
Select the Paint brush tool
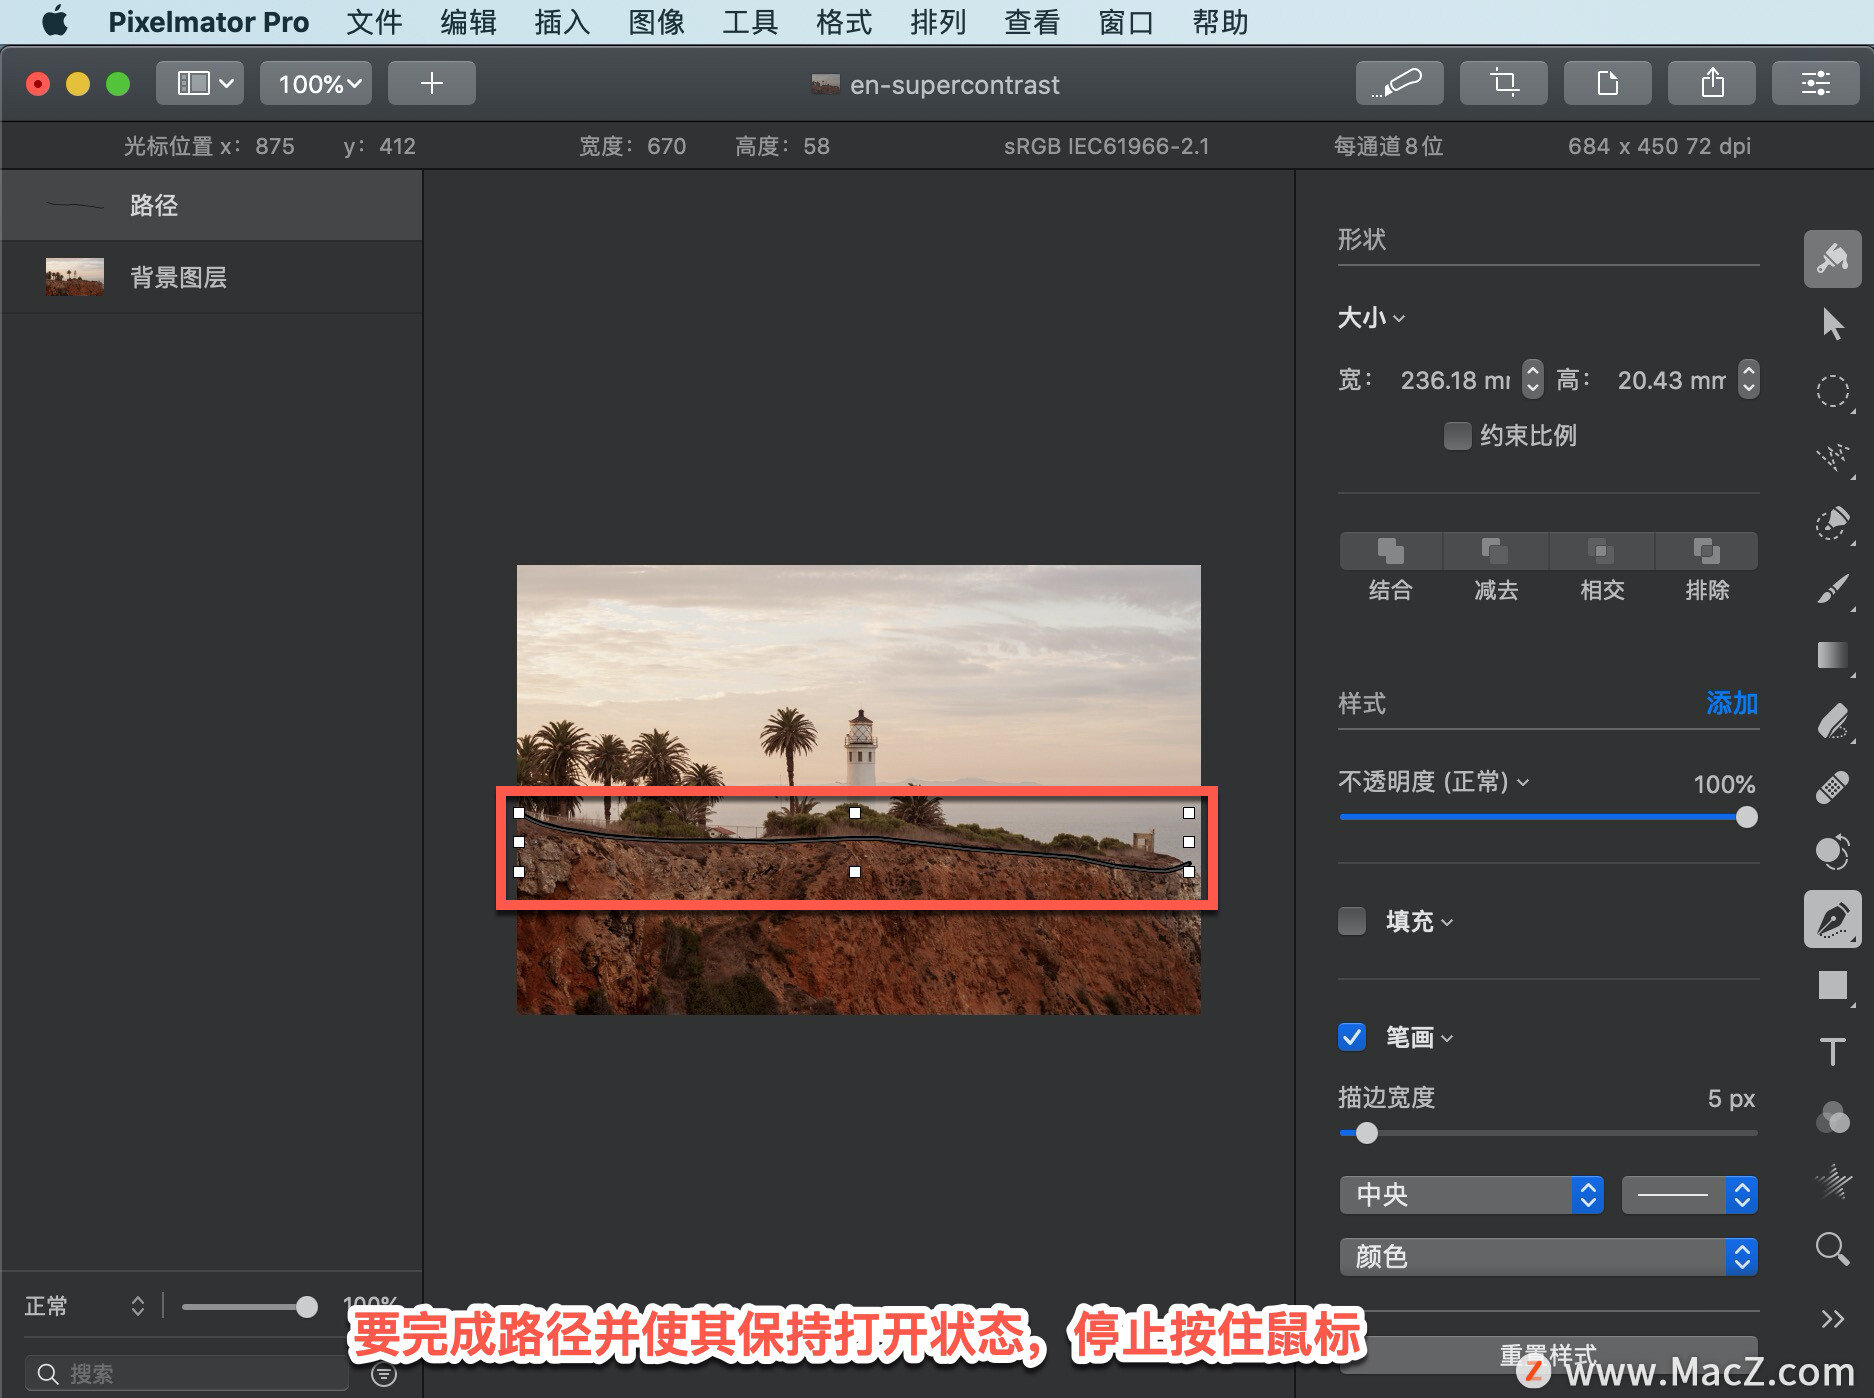1832,589
